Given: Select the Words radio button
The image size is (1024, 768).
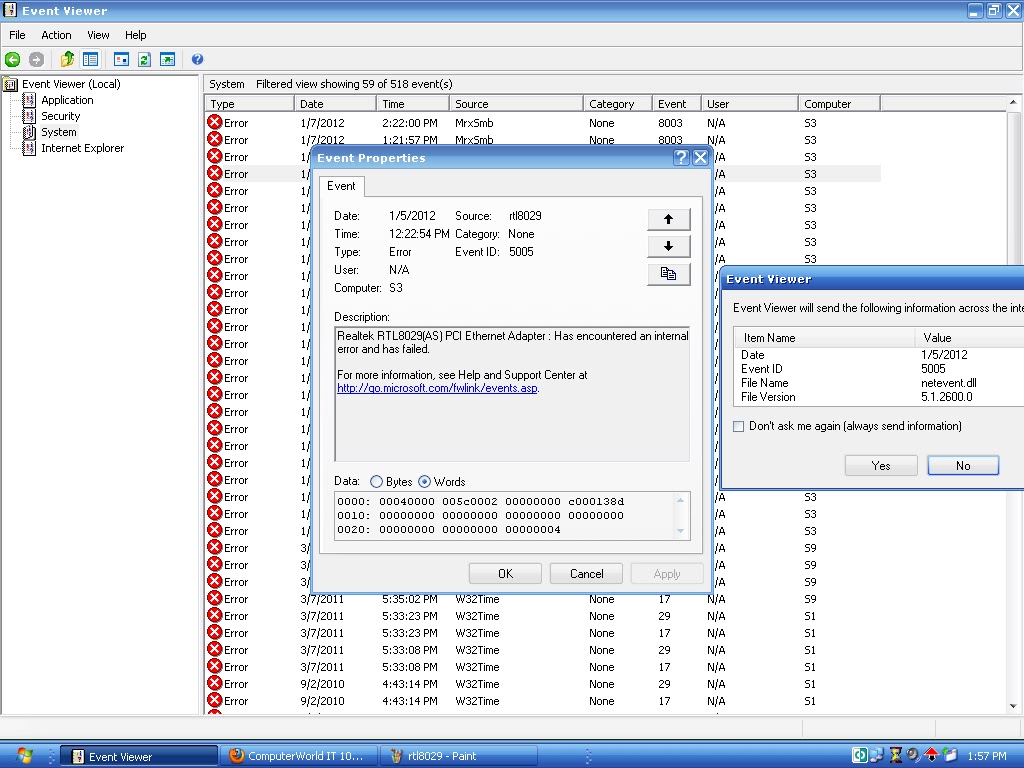Looking at the screenshot, I should click(x=425, y=482).
